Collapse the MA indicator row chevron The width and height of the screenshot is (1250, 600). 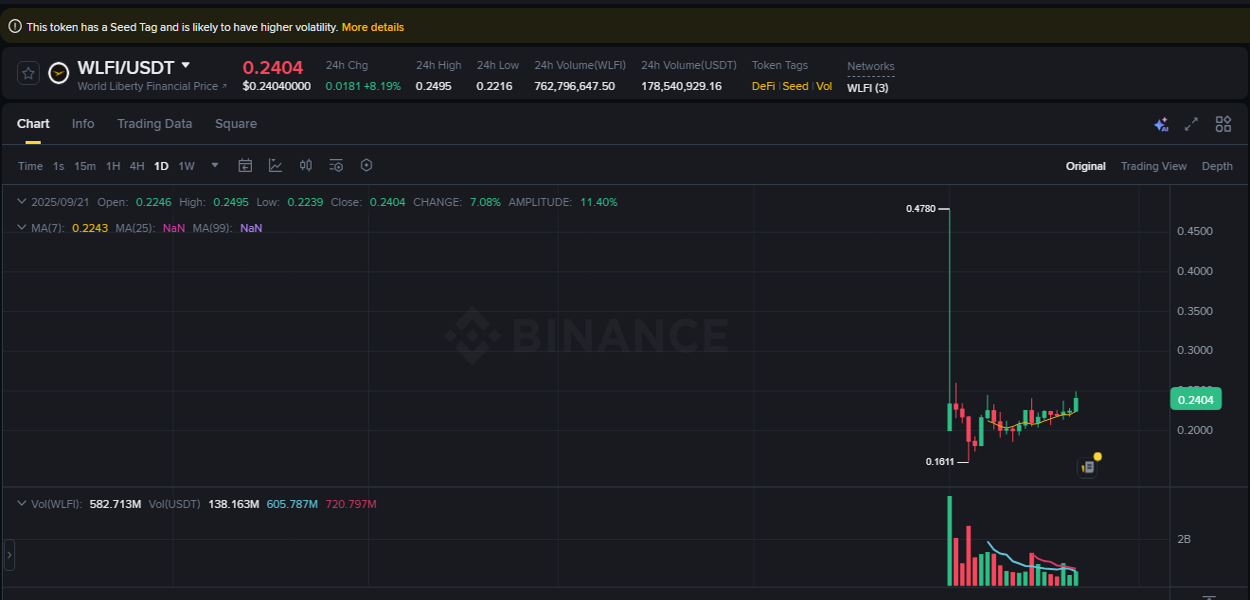(20, 227)
